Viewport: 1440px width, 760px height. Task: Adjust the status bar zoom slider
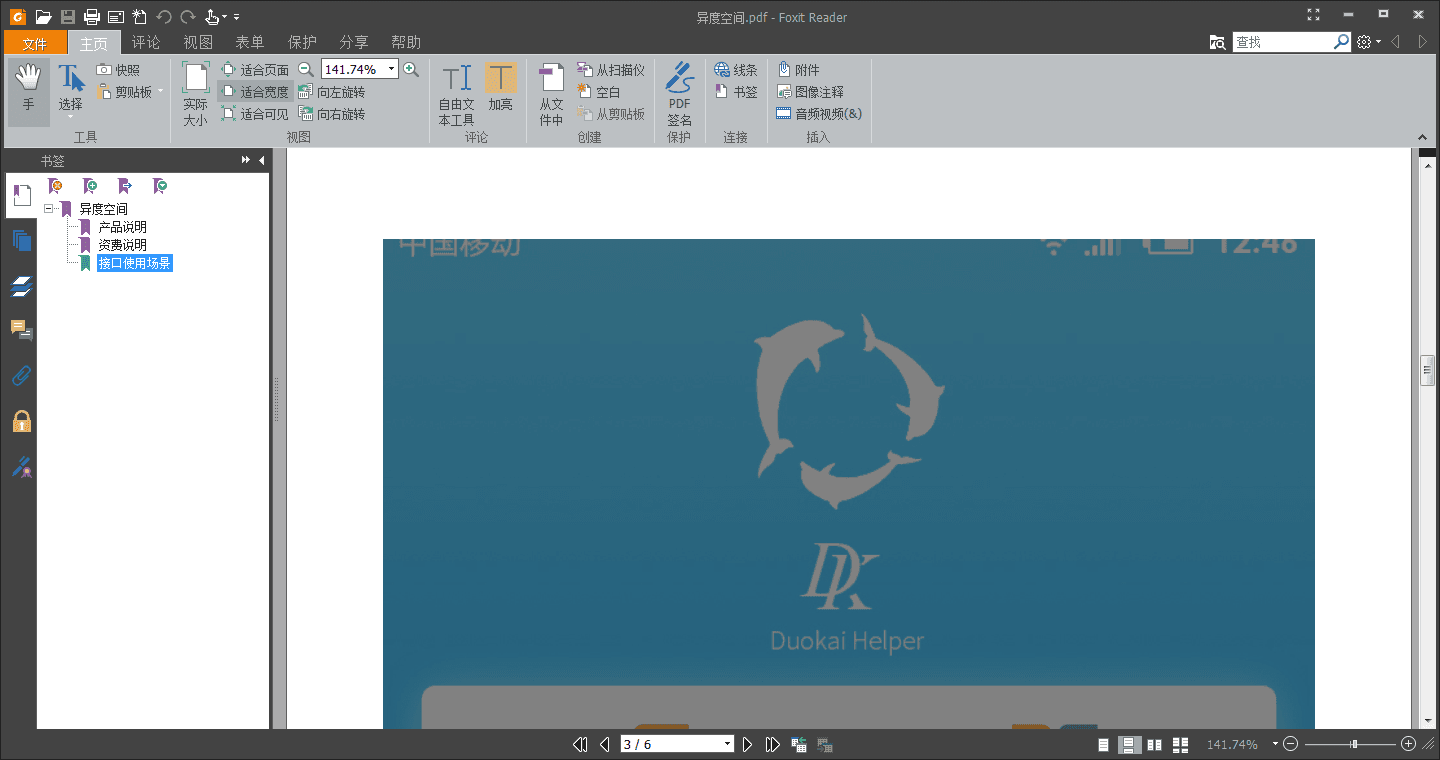point(1354,744)
